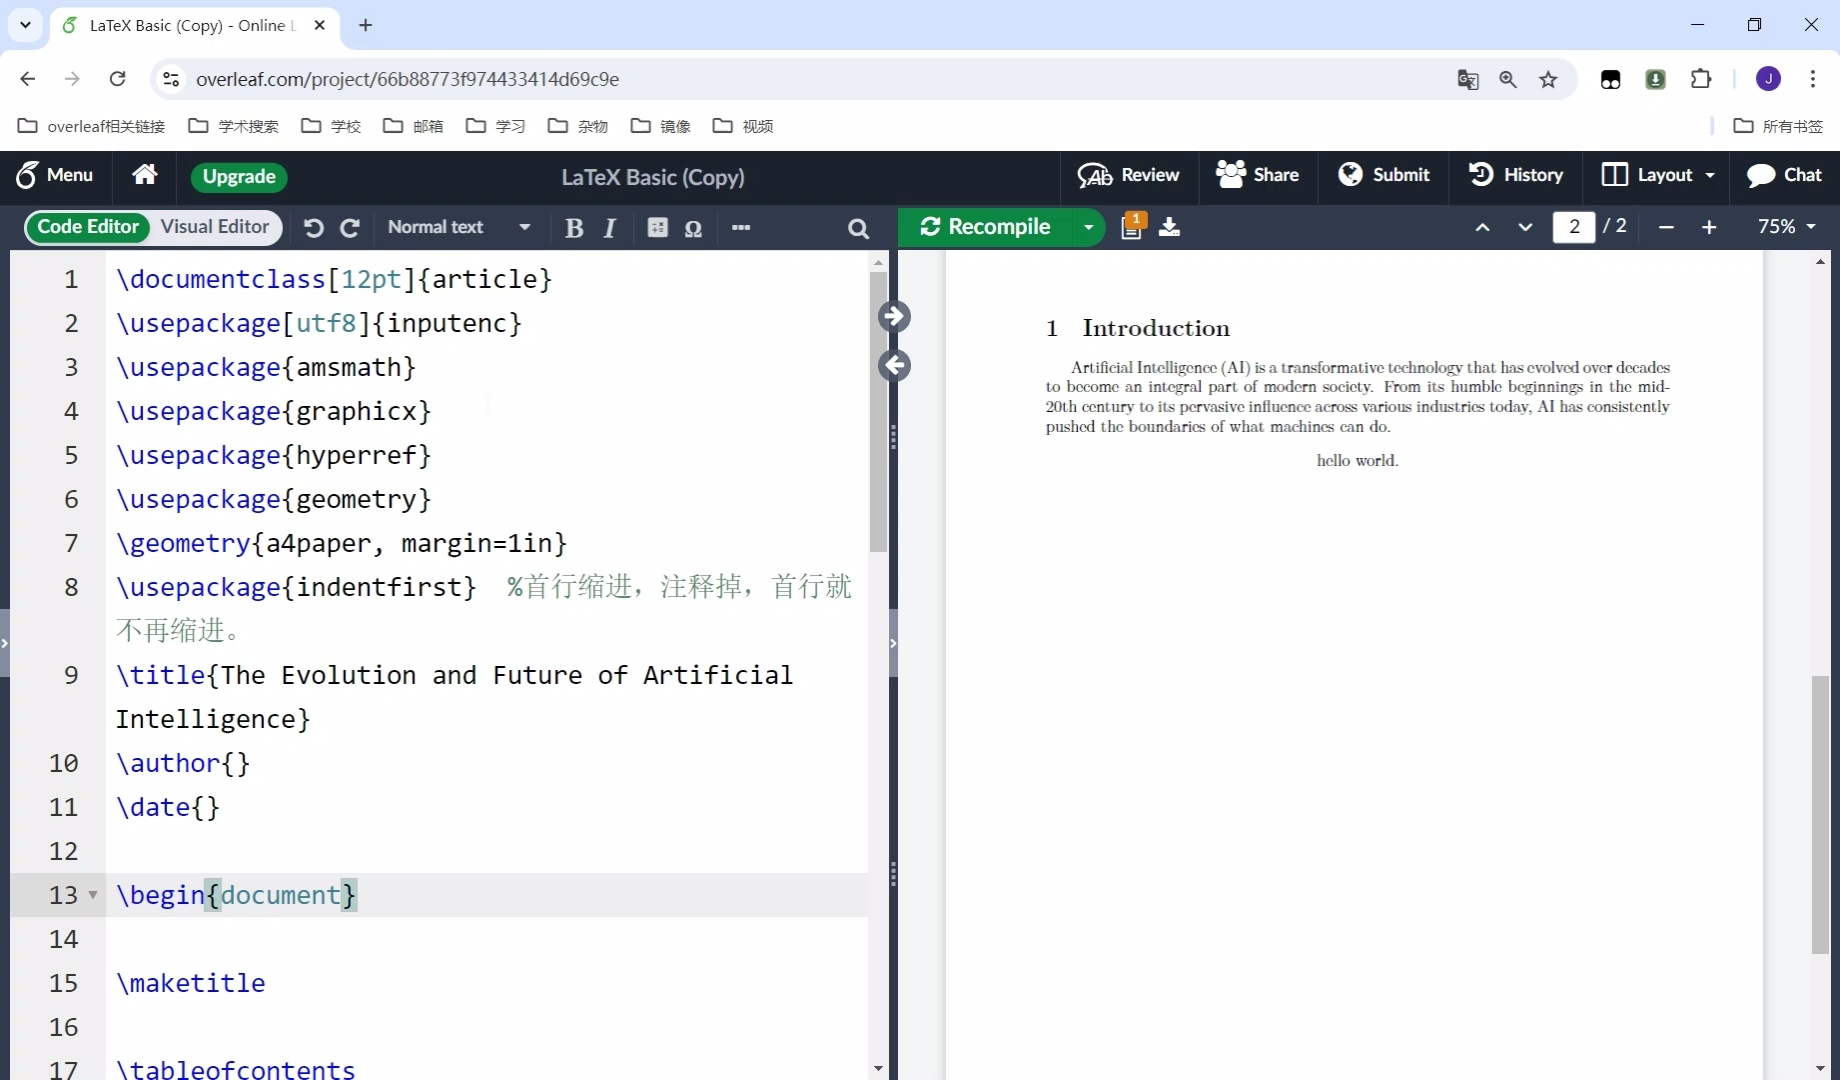Open search in the code editor
The width and height of the screenshot is (1840, 1080).
pos(857,229)
